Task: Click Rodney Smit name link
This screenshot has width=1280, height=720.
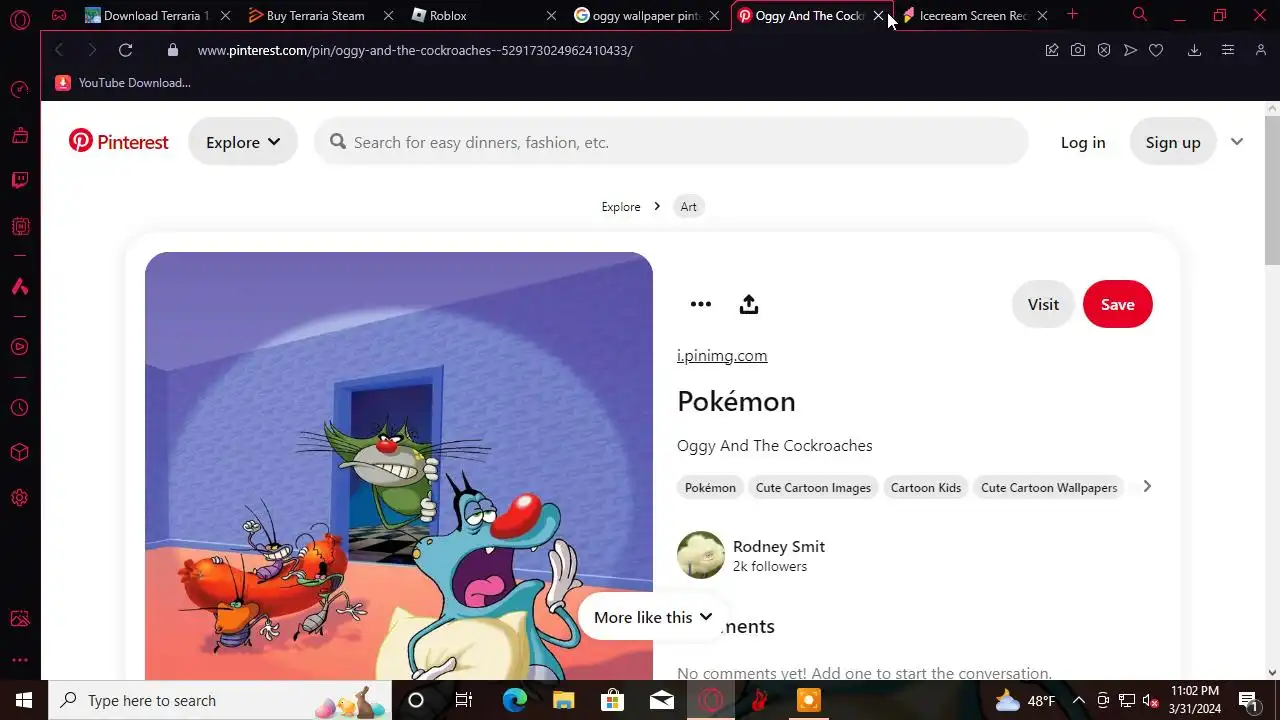Action: 779,546
